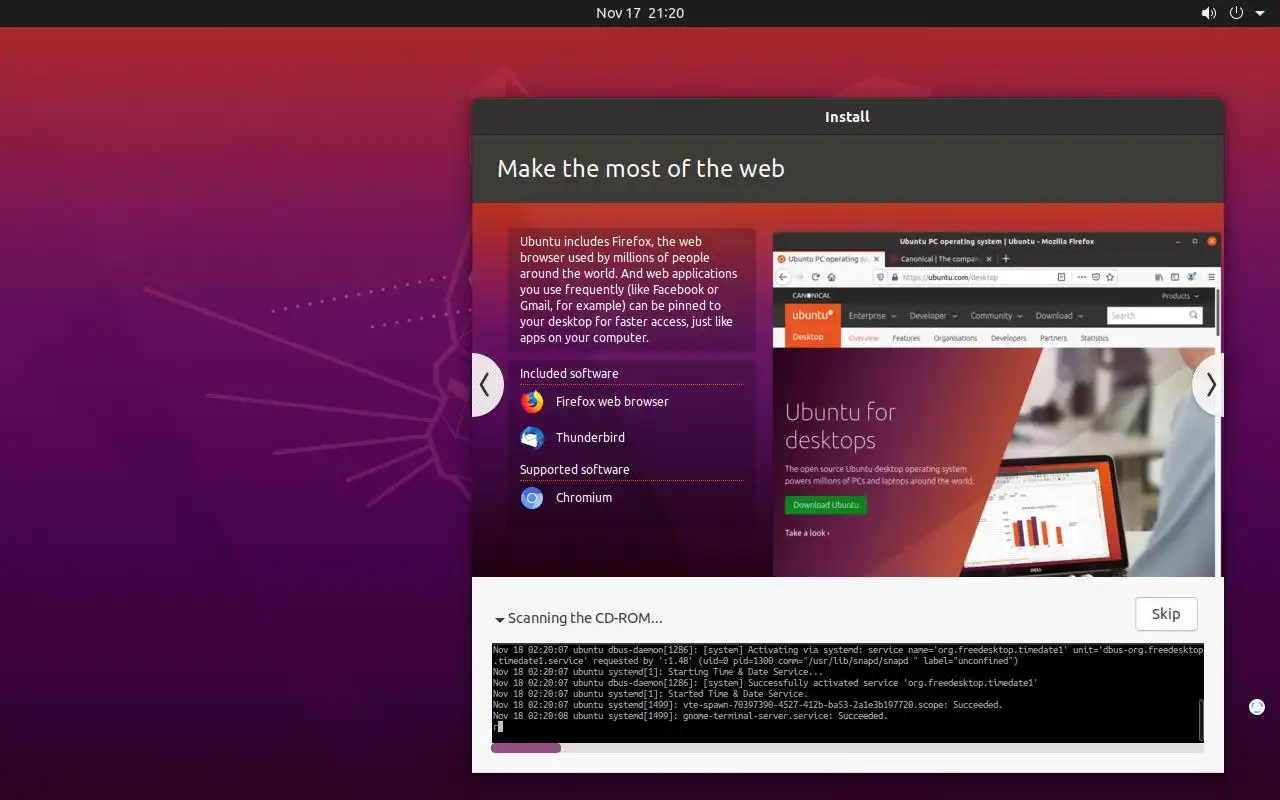Click 'Download Ubuntu' button in slide screenshot

(x=825, y=505)
